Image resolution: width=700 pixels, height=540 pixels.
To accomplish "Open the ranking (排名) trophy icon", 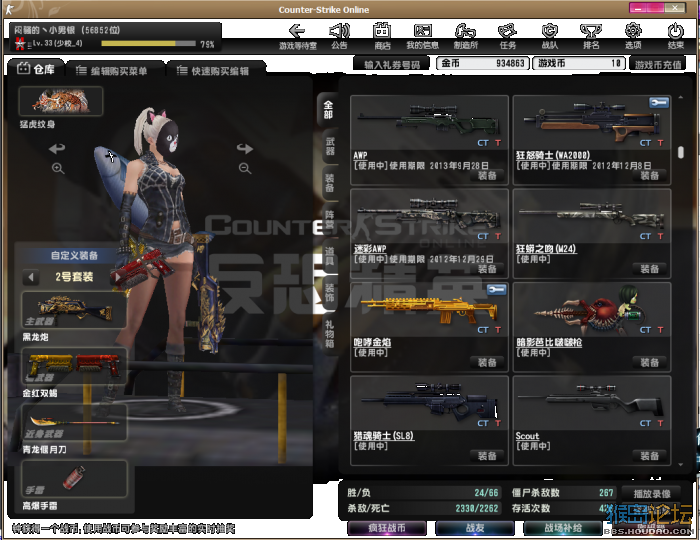I will coord(591,36).
